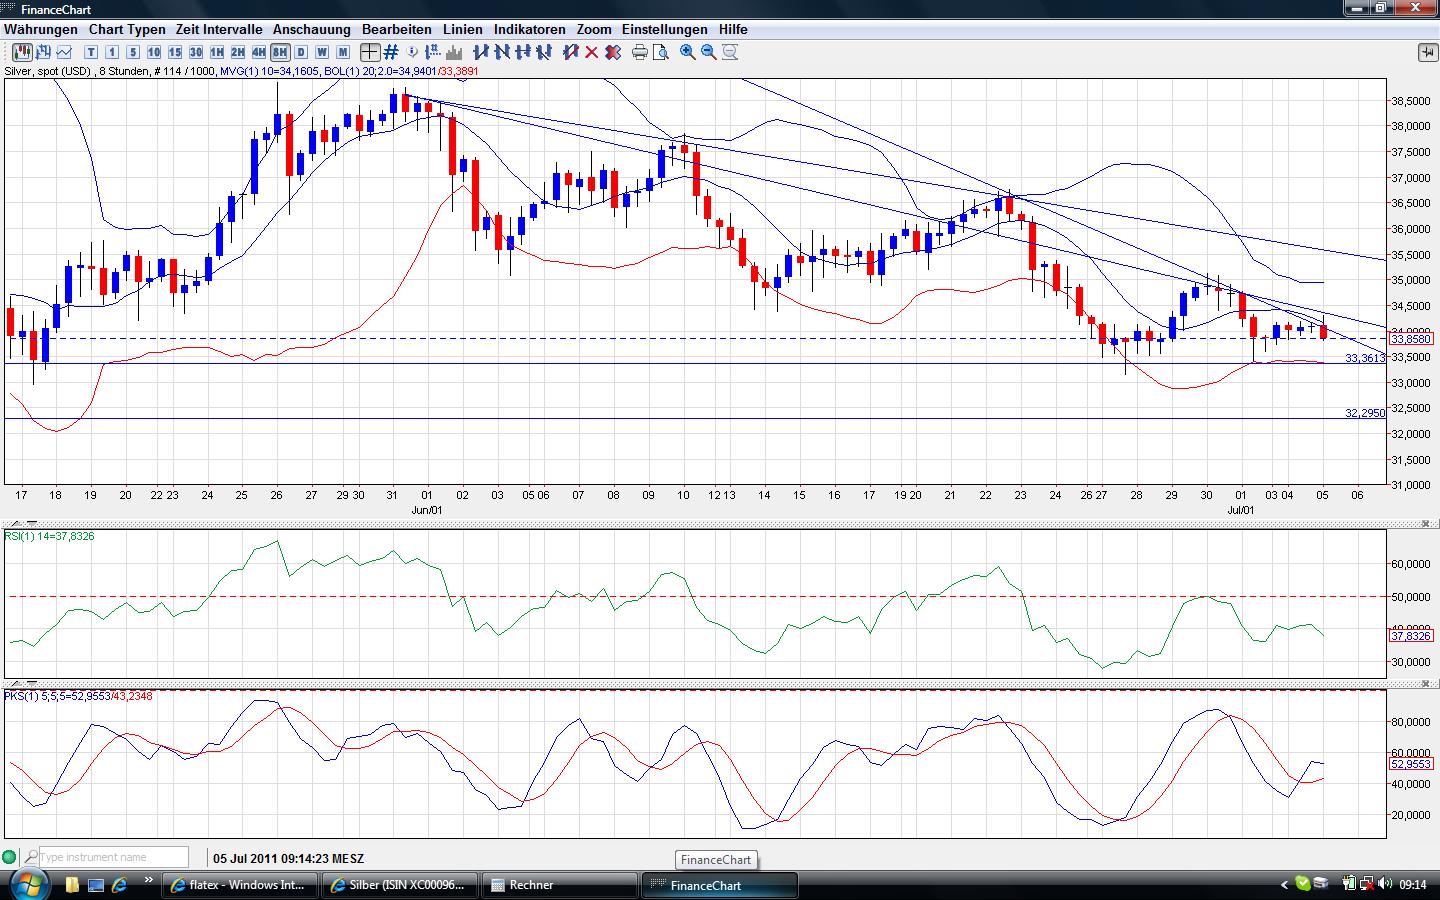Print the chart with printer icon
Image resolution: width=1440 pixels, height=900 pixels.
[640, 52]
